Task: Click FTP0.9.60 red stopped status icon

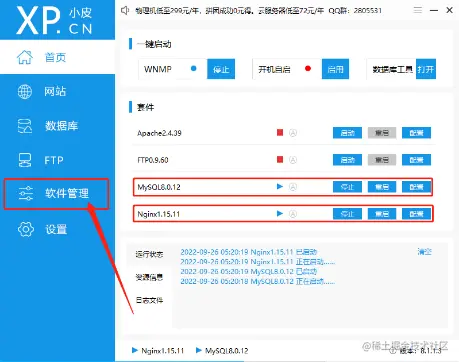Action: tap(280, 159)
